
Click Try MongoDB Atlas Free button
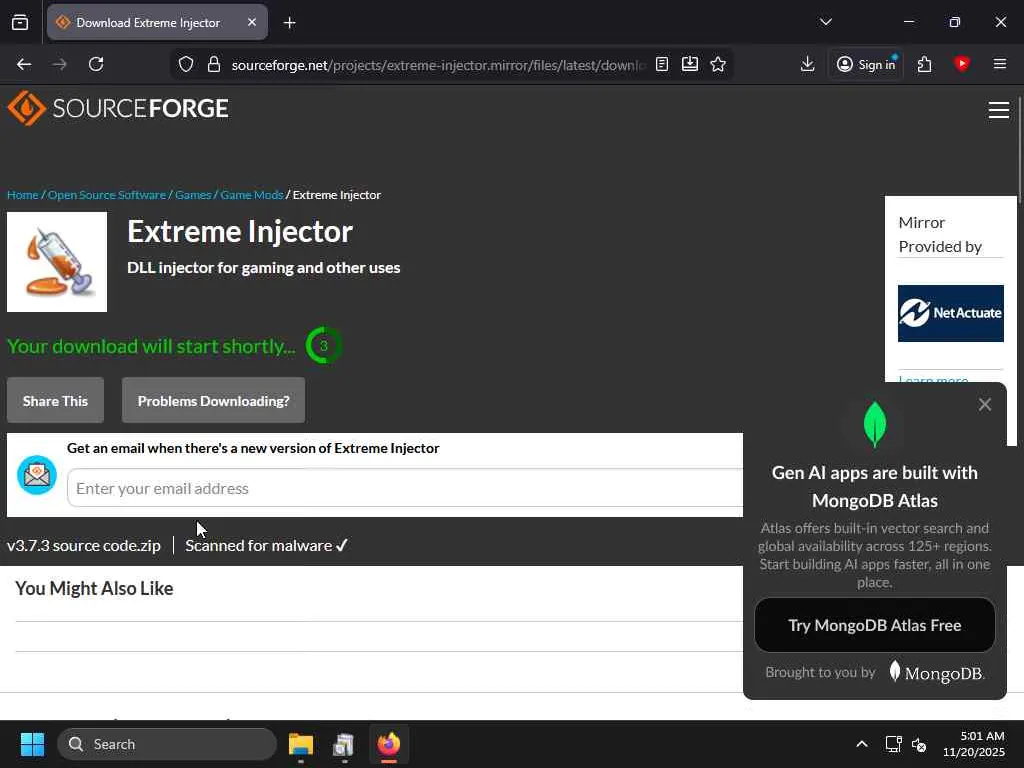[874, 625]
